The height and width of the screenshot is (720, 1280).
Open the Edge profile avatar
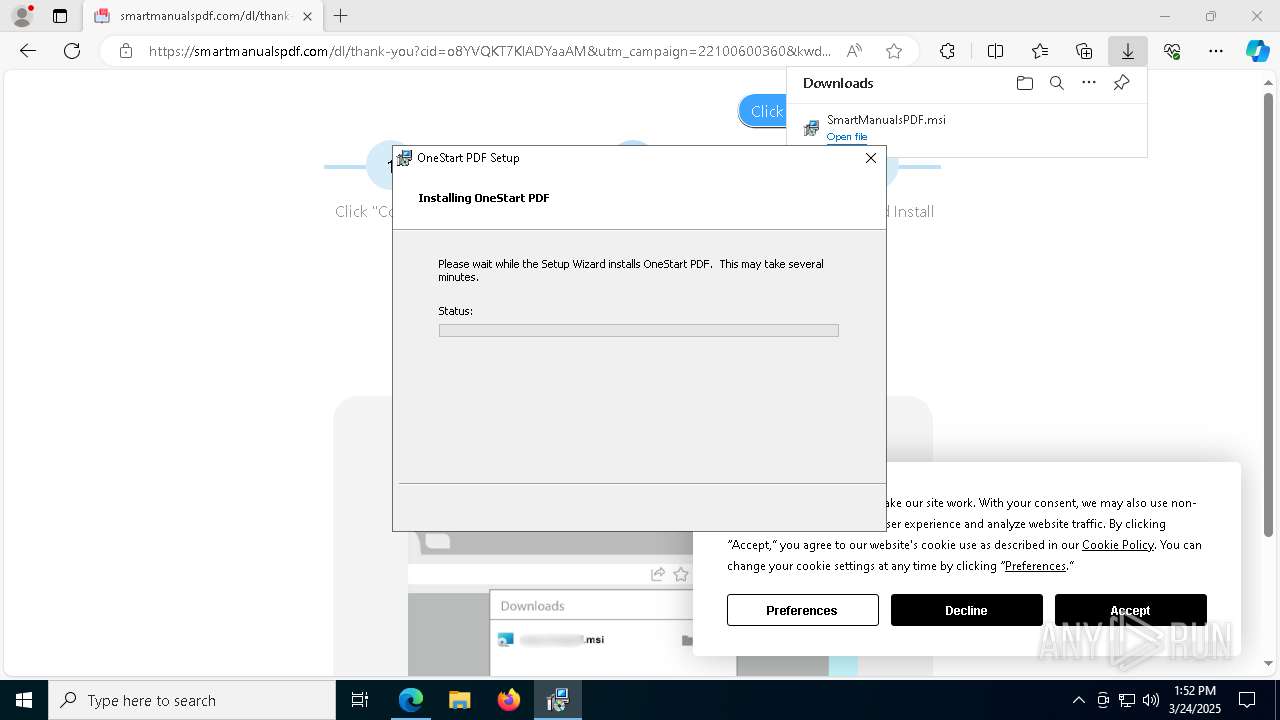click(21, 16)
